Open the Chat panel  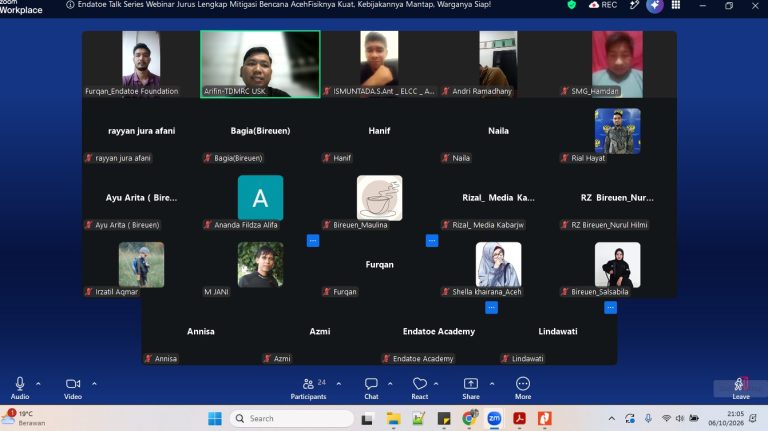[x=371, y=388]
